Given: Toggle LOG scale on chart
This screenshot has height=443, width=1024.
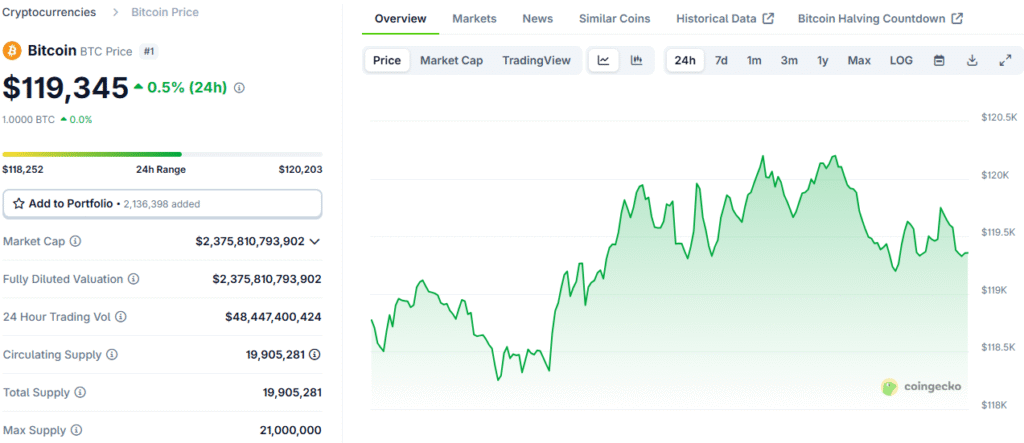Looking at the screenshot, I should point(901,61).
